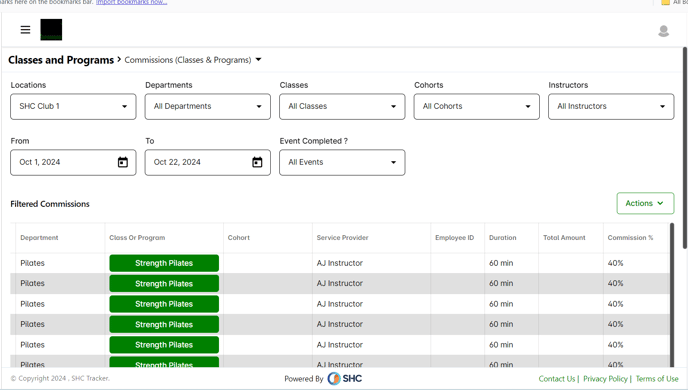Open the All Departments dropdown
The width and height of the screenshot is (688, 390).
tap(208, 107)
